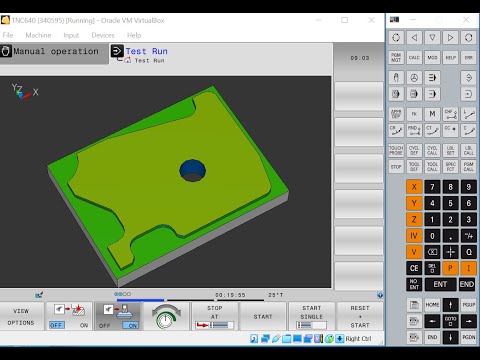
Task: Select the CT tangential circle key
Action: tap(432, 130)
